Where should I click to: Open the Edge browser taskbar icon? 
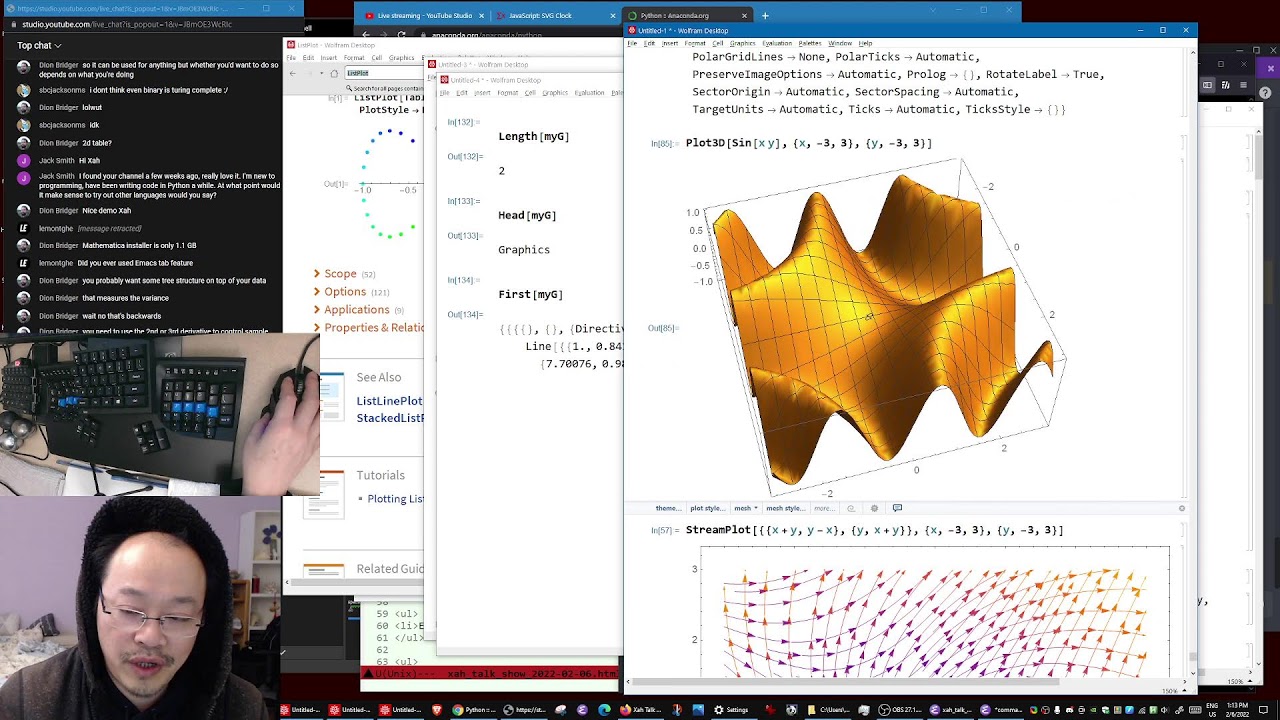click(x=604, y=710)
